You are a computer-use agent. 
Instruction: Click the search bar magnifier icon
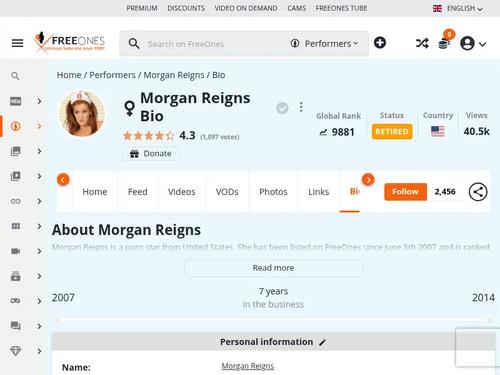(x=134, y=44)
